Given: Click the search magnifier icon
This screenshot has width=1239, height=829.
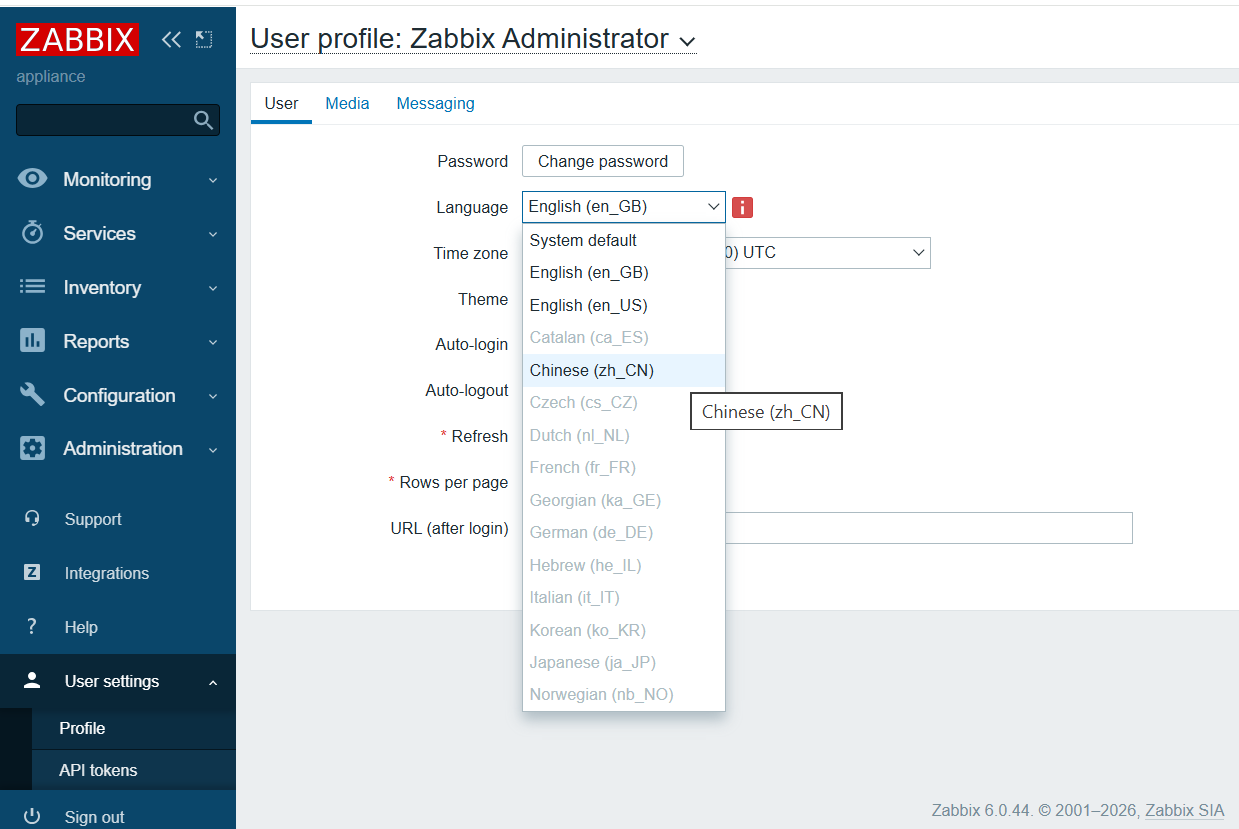Looking at the screenshot, I should point(203,121).
